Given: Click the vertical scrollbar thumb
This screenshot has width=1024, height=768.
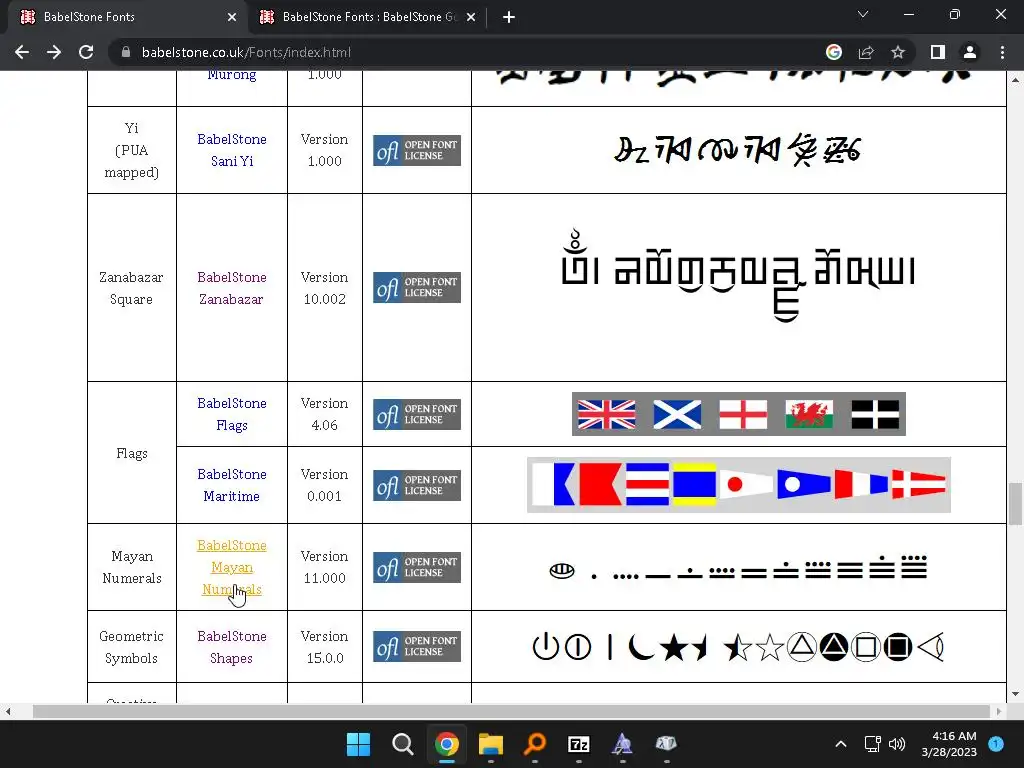Looking at the screenshot, I should tap(1015, 504).
